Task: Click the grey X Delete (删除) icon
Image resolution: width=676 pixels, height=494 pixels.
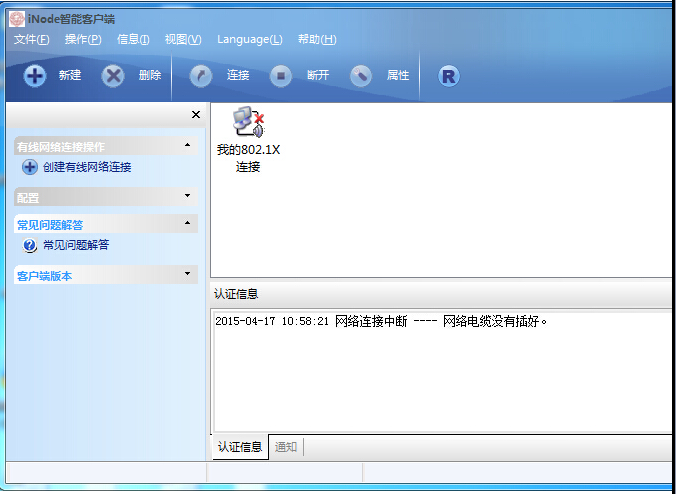Action: click(113, 76)
